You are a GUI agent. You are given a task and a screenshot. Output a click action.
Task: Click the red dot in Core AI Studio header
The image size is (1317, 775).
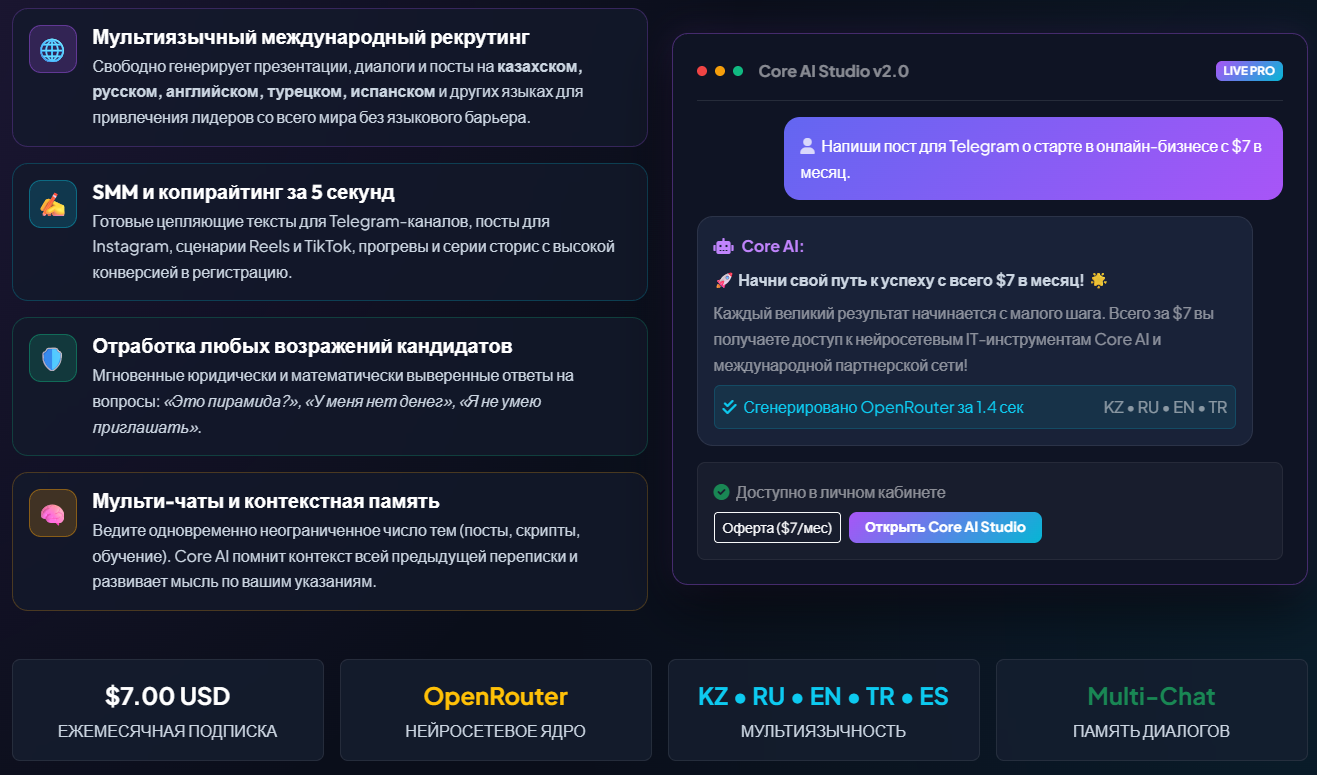click(702, 71)
